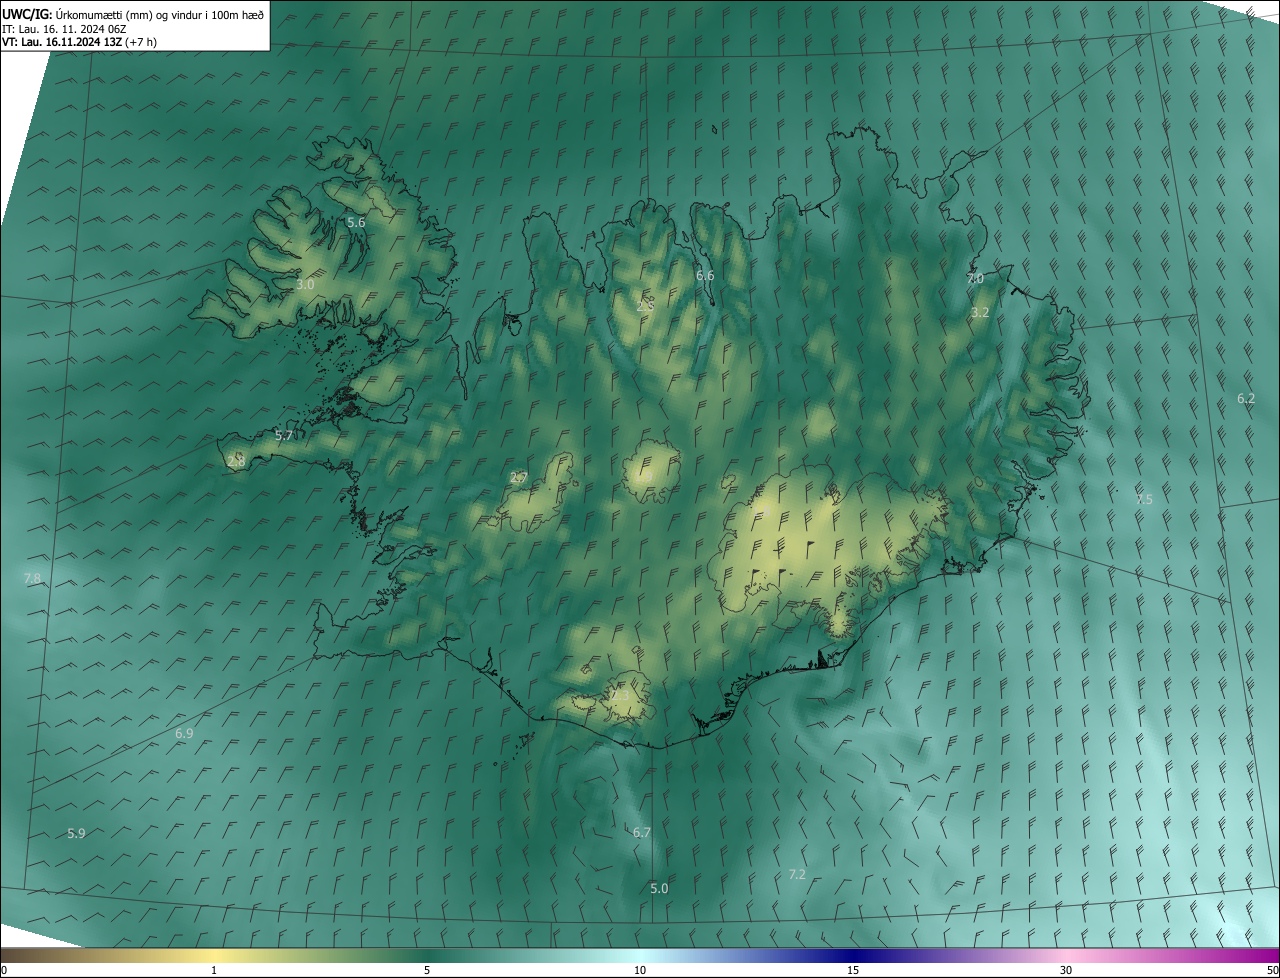
Task: Click the 5.7 value on the map
Action: coord(284,436)
